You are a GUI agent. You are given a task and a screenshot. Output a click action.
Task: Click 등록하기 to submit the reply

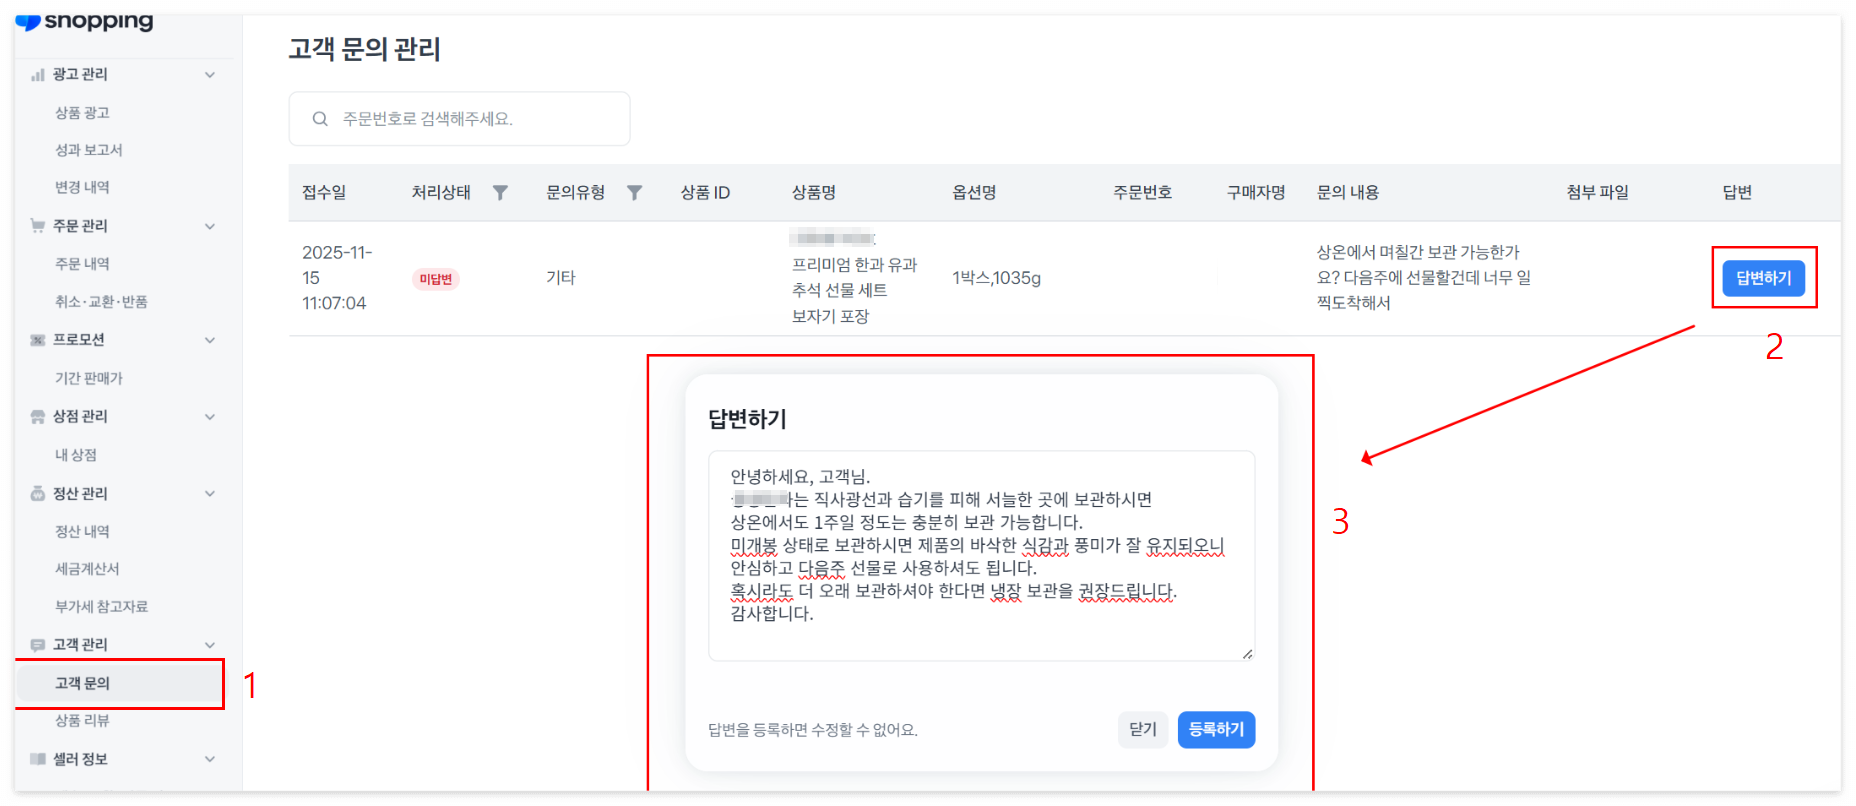click(x=1216, y=730)
